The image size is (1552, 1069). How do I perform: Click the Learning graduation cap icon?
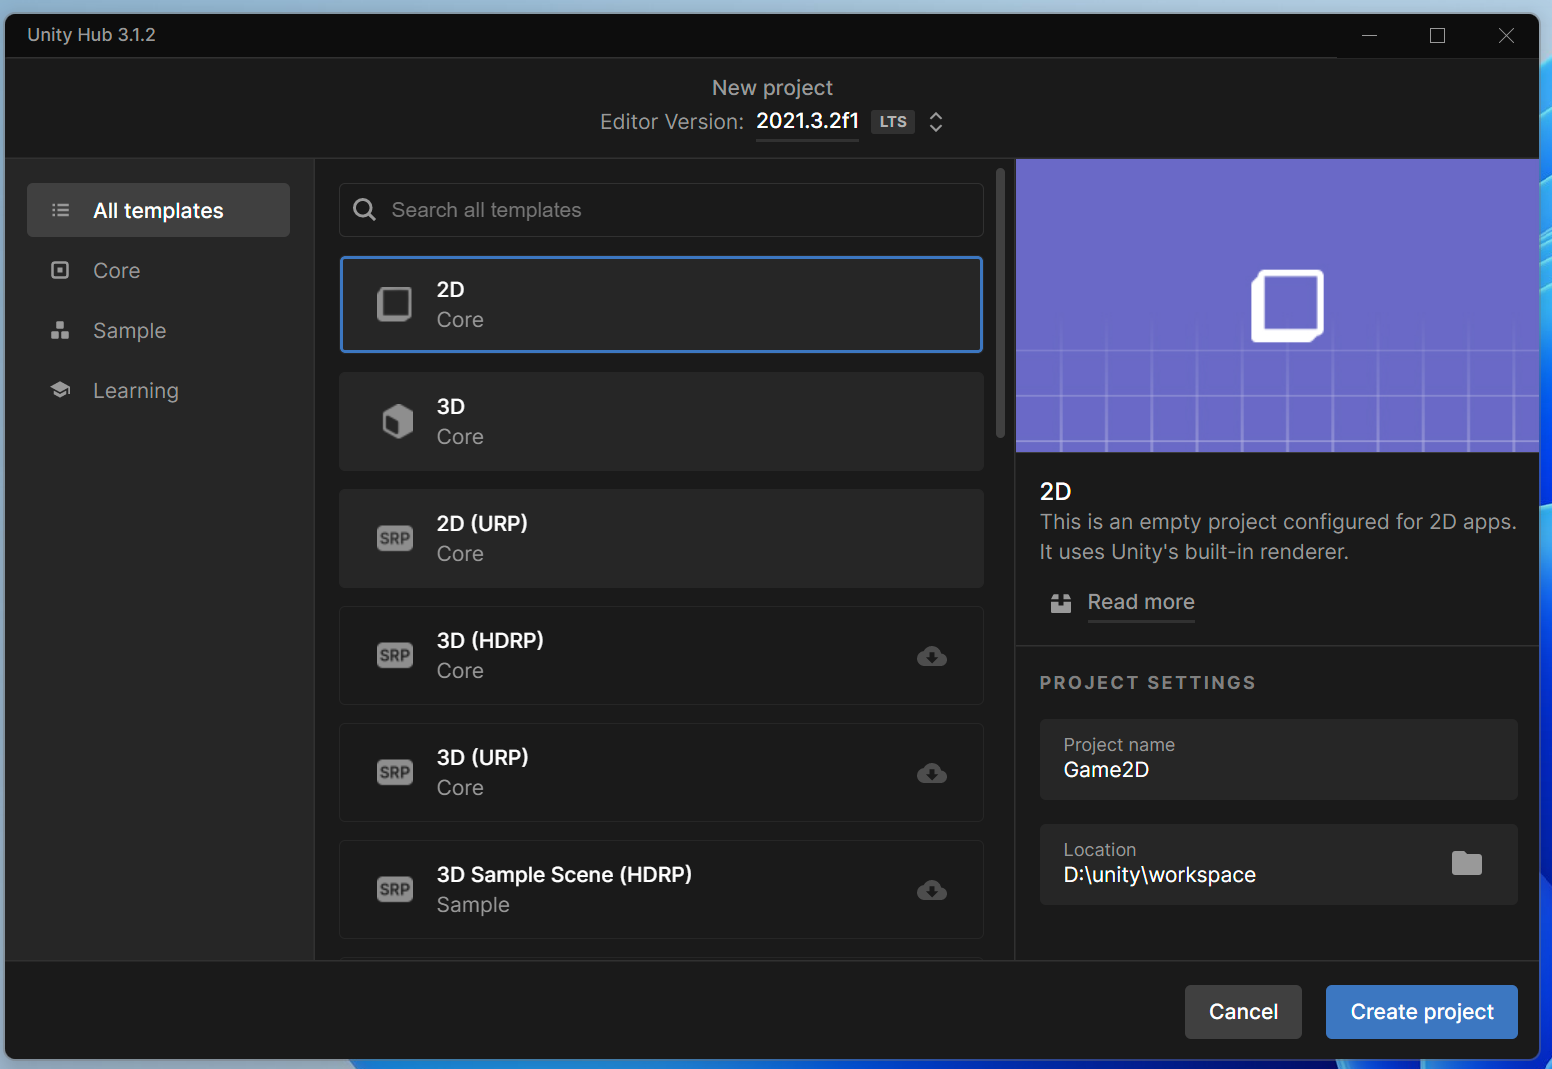point(60,390)
